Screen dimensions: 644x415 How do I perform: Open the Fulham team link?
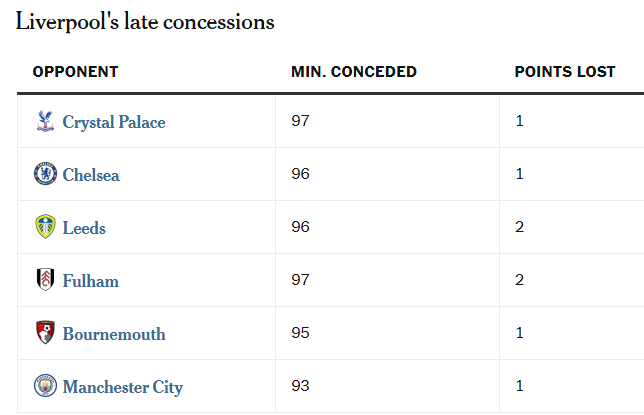pos(91,281)
